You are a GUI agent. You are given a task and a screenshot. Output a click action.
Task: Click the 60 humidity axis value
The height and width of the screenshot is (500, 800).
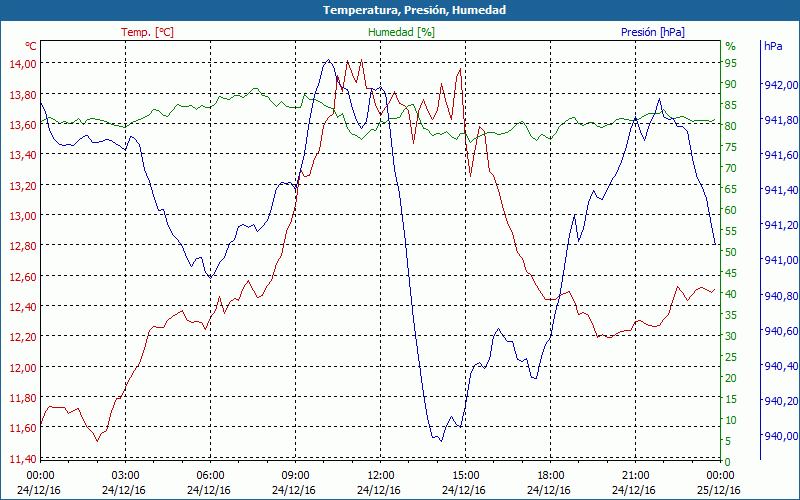pos(731,210)
